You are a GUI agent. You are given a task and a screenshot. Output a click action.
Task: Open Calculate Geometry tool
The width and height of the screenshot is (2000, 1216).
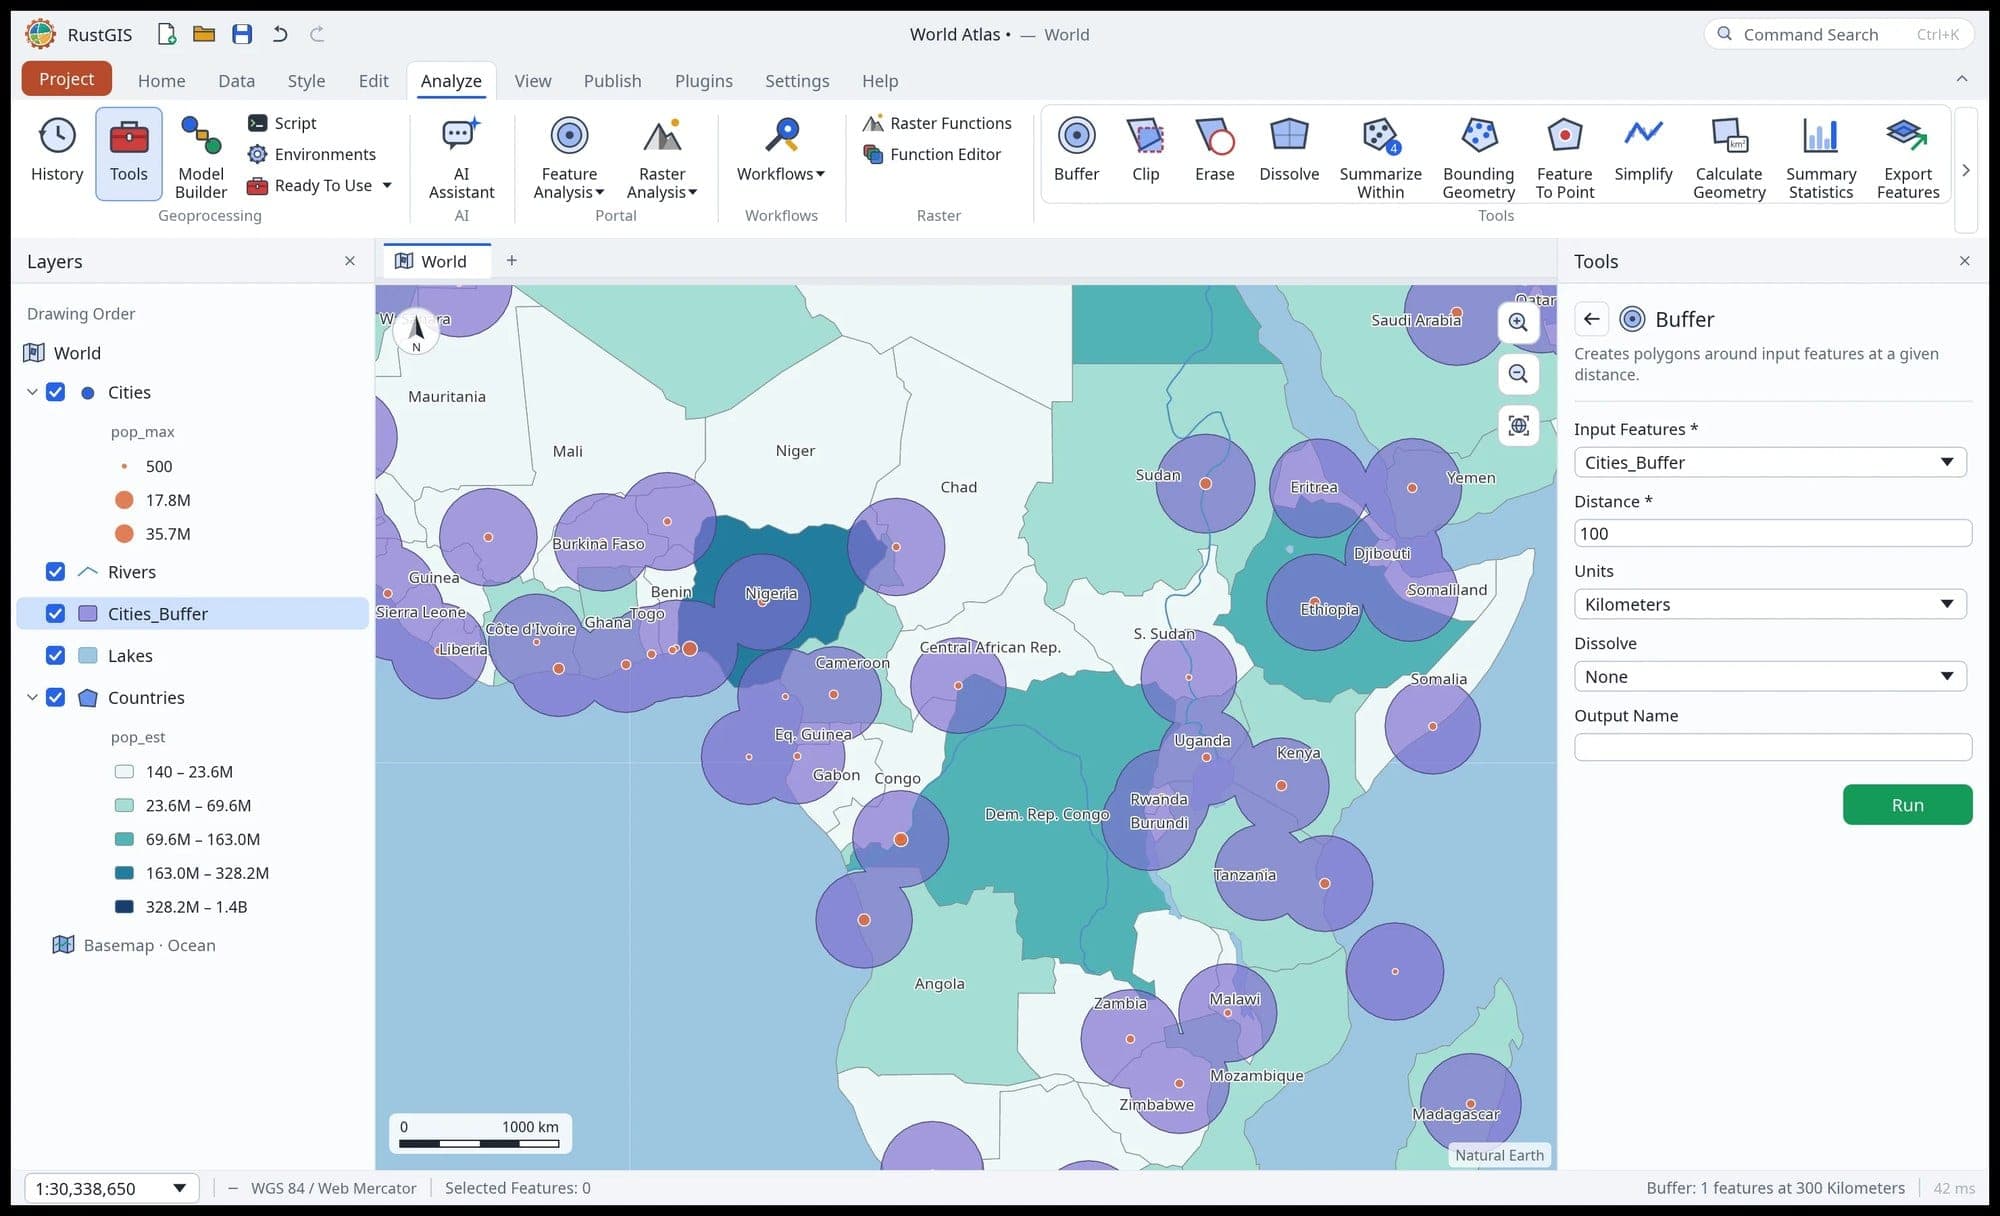click(1729, 157)
